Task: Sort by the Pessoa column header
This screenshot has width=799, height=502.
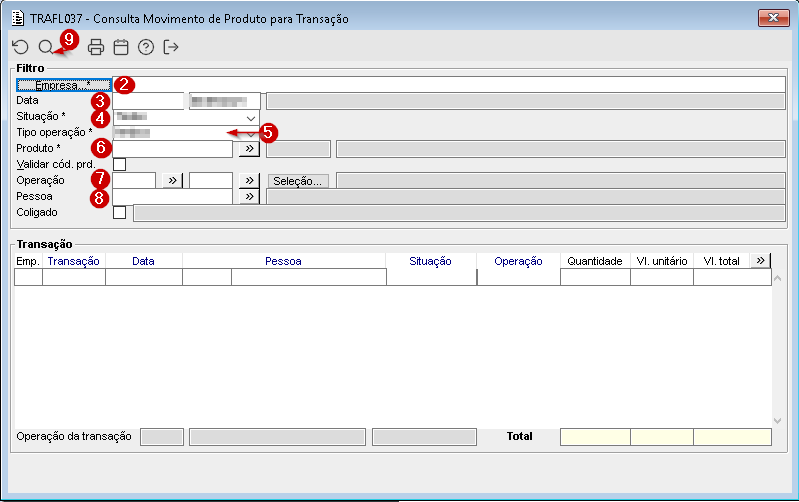Action: tap(283, 261)
